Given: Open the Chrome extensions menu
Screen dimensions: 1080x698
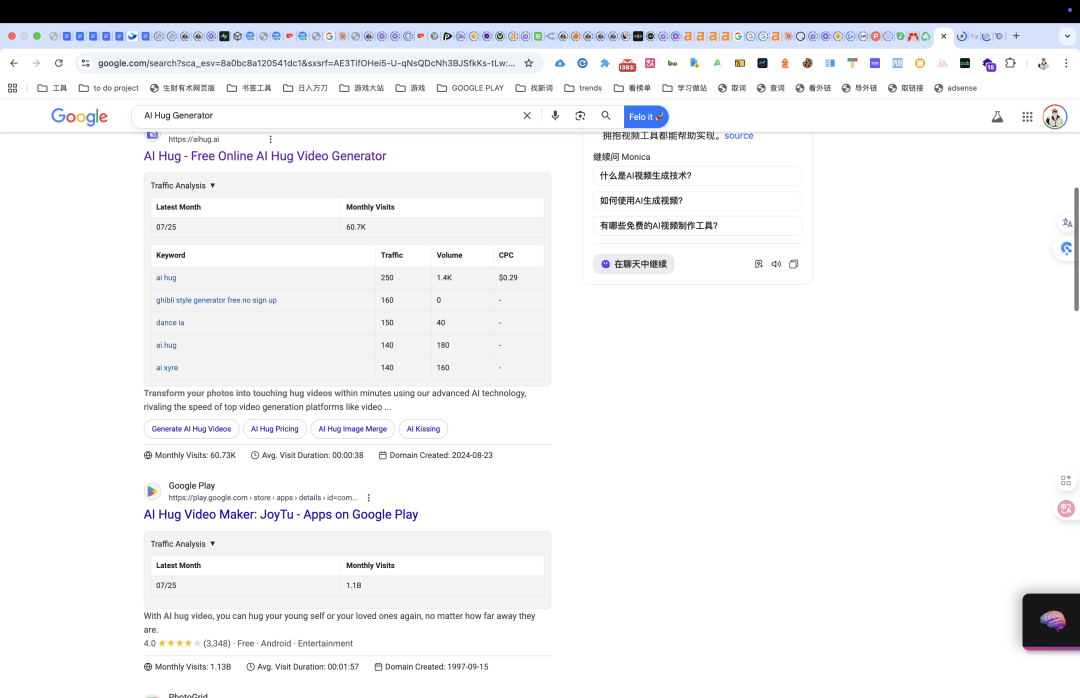Looking at the screenshot, I should point(1010,63).
